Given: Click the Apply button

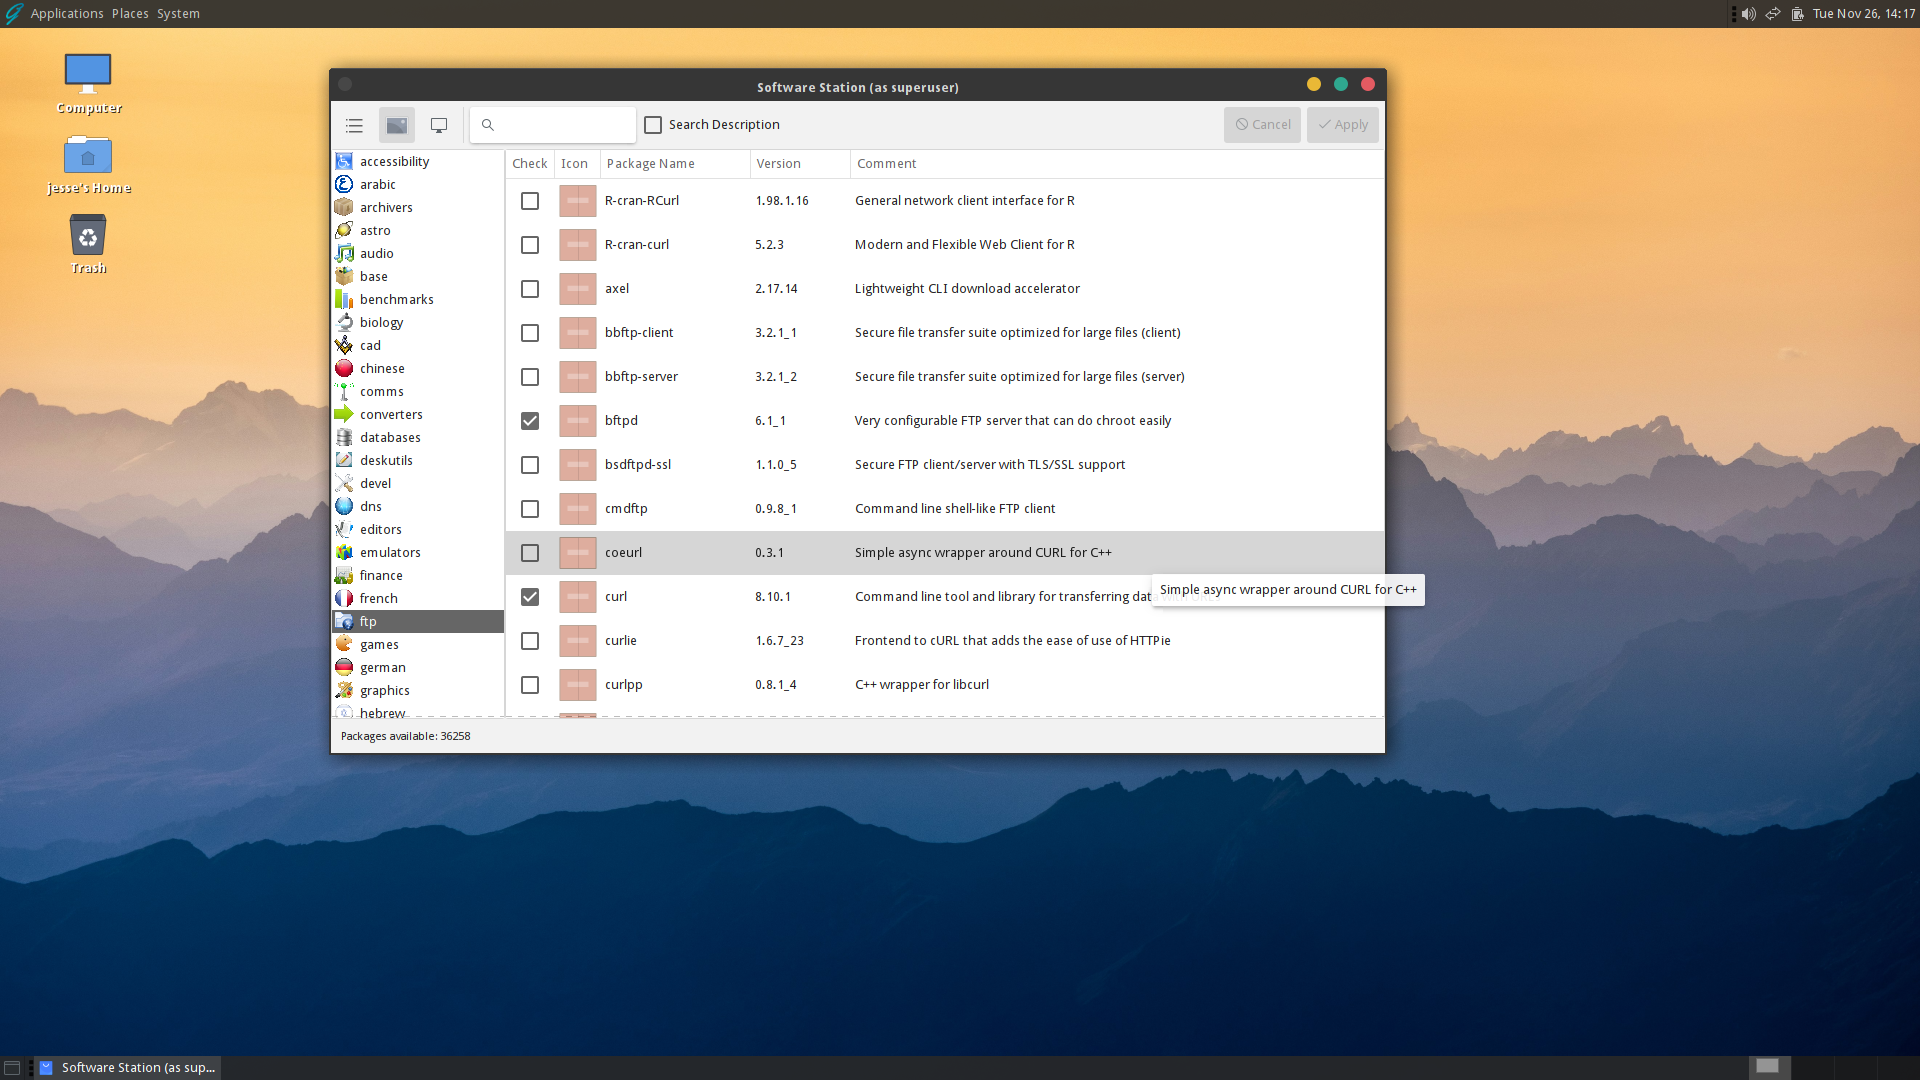Looking at the screenshot, I should click(1342, 125).
